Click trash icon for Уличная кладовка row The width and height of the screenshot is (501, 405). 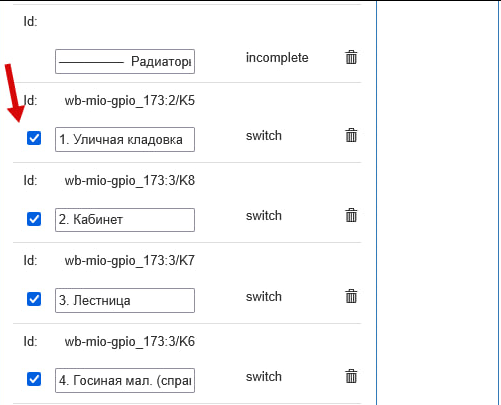pyautogui.click(x=351, y=135)
